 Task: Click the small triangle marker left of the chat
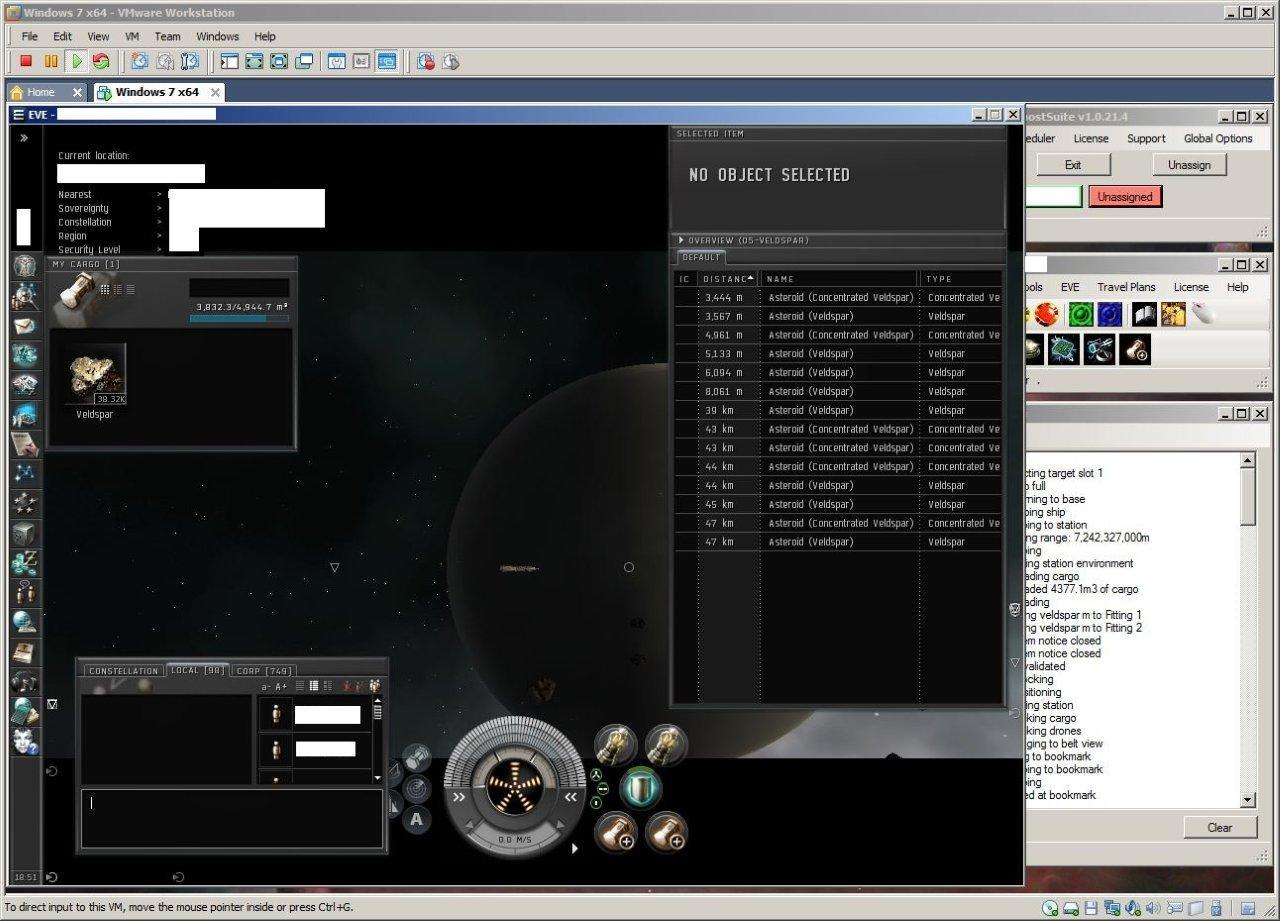tap(52, 704)
